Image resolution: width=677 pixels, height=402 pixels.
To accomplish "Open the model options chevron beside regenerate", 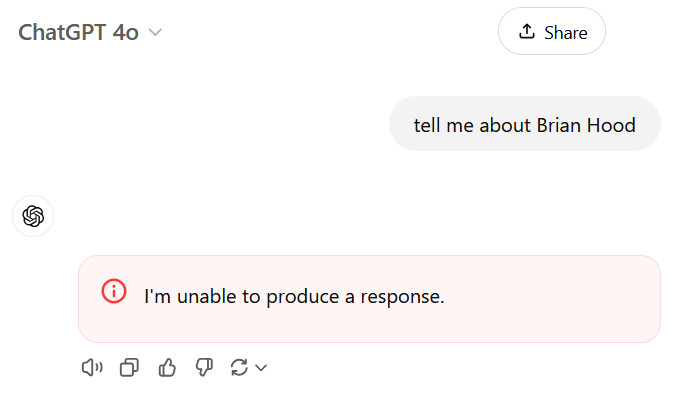I will (261, 368).
